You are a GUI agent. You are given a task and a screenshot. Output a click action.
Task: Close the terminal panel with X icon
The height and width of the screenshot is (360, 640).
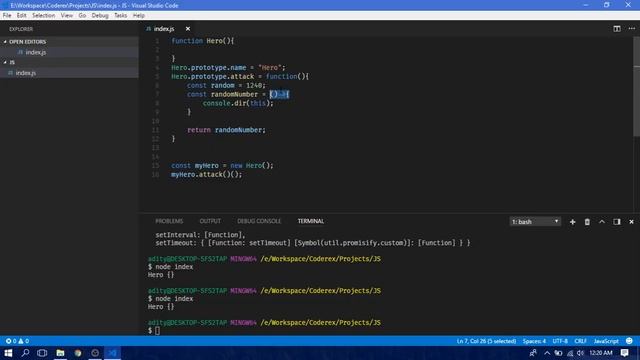coord(631,222)
